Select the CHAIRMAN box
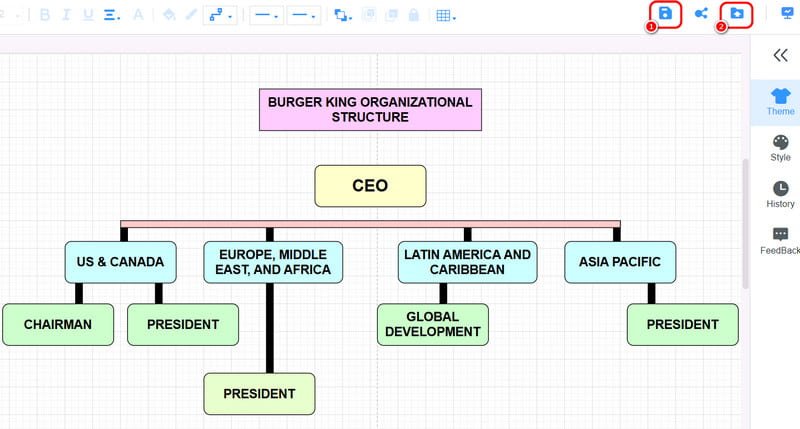 (58, 324)
